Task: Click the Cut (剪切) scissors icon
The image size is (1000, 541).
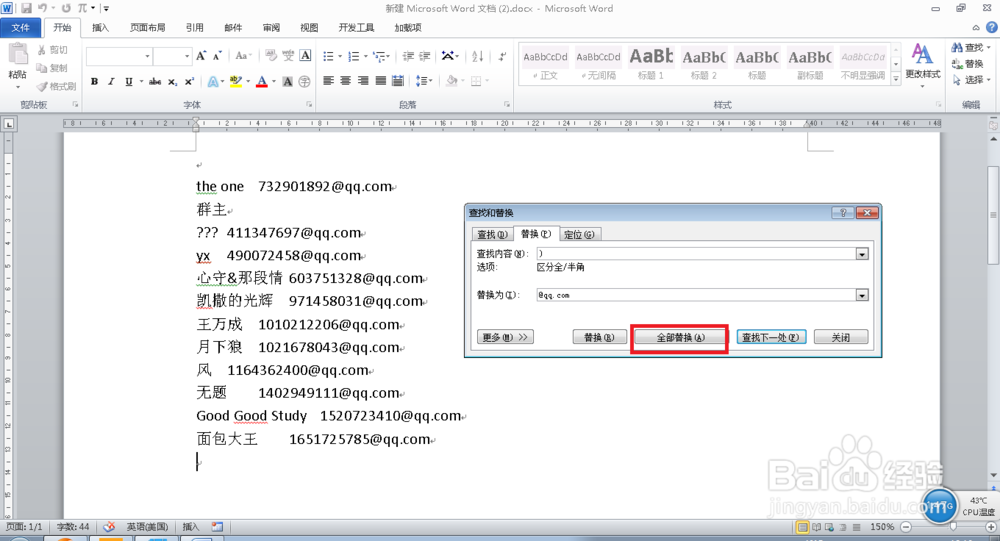Action: [42, 50]
